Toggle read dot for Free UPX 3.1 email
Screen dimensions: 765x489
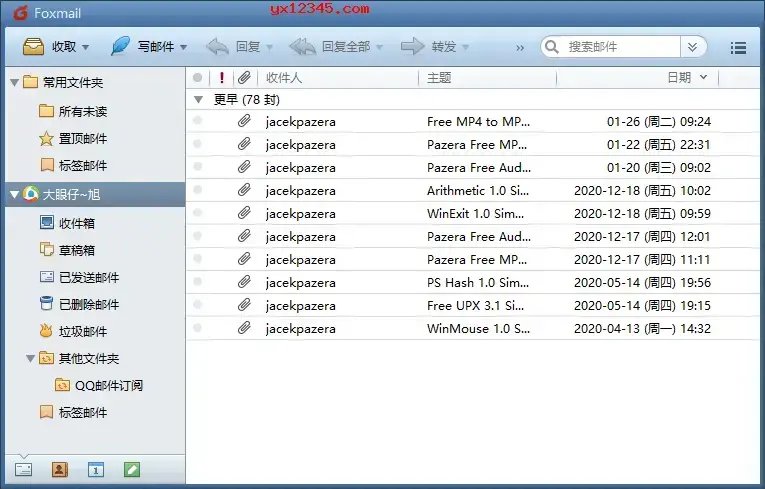[x=197, y=305]
